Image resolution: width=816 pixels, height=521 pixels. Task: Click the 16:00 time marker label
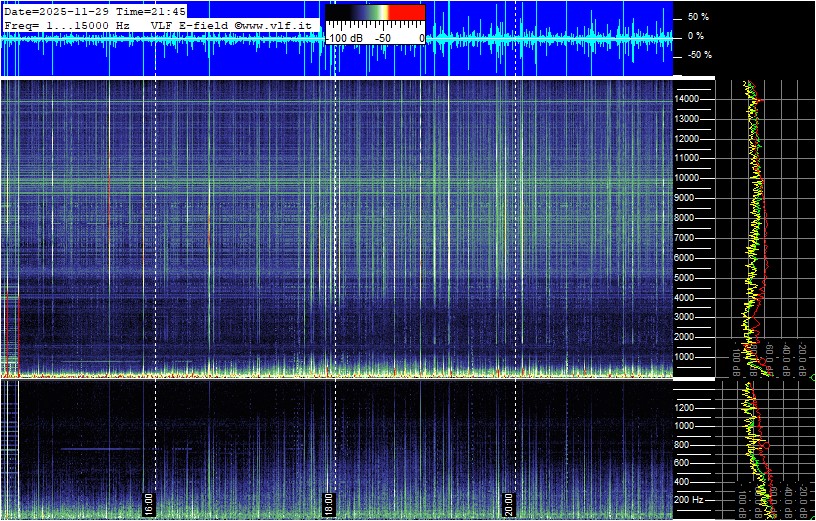[x=149, y=502]
